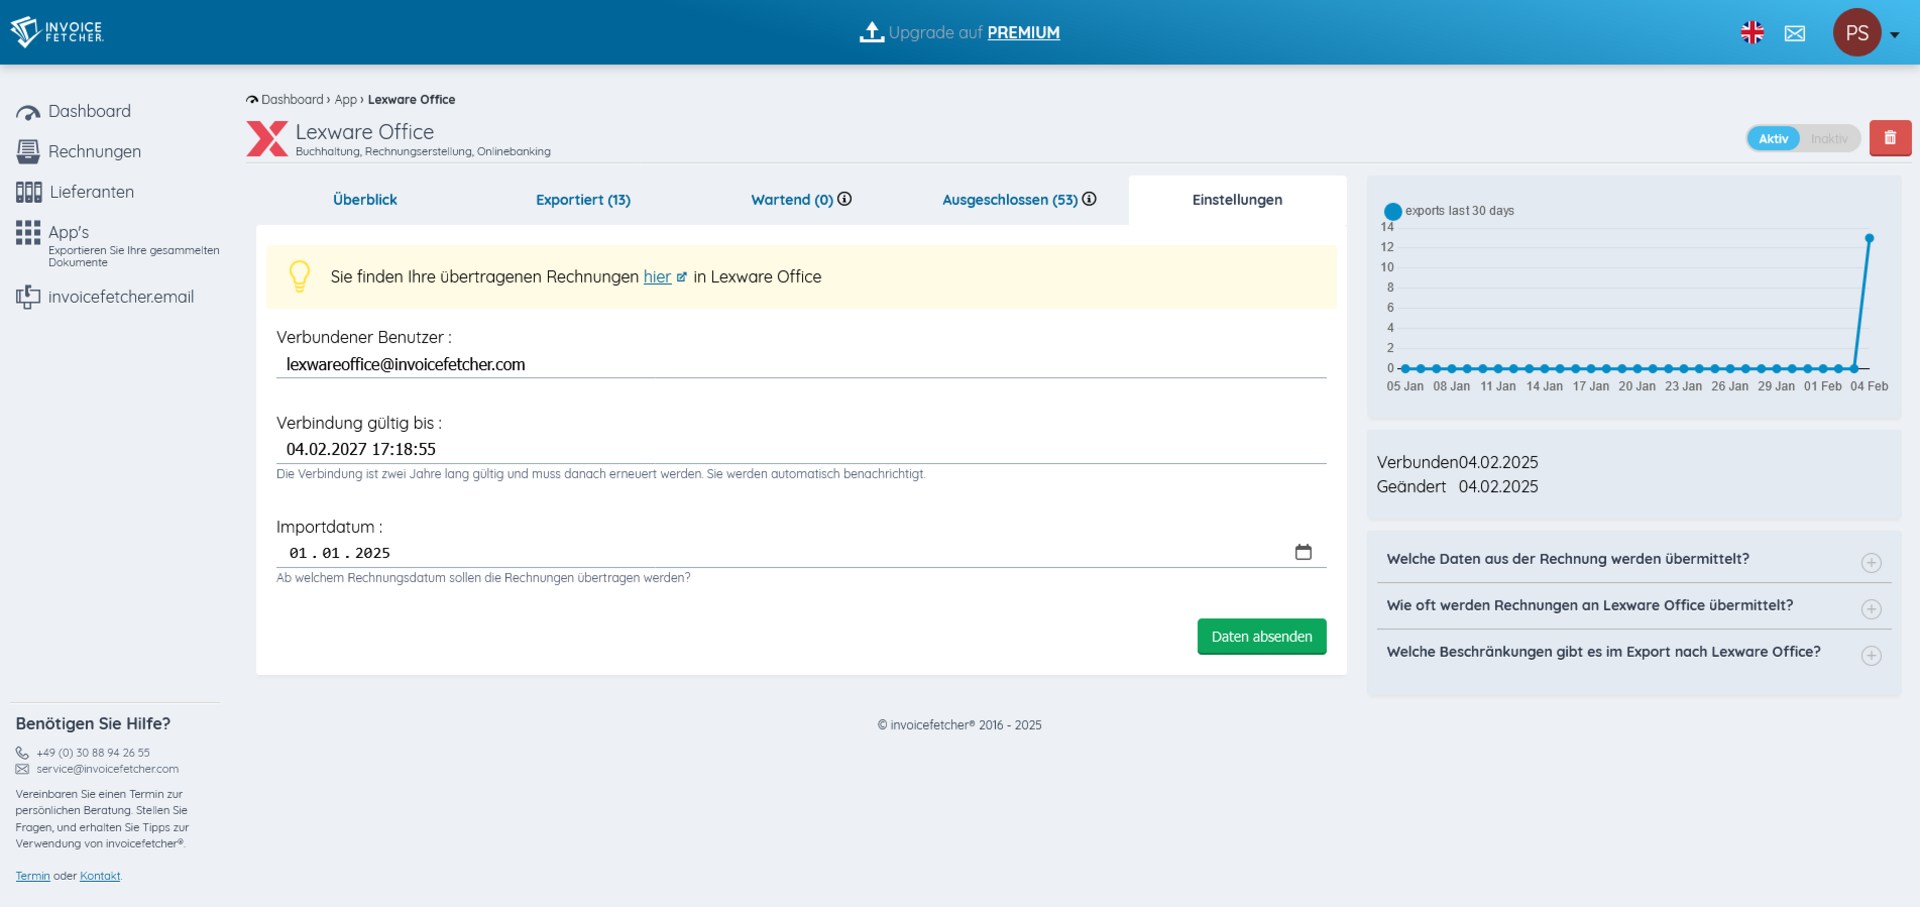Click info icon beside Ausgeschlossen tab

(1090, 199)
